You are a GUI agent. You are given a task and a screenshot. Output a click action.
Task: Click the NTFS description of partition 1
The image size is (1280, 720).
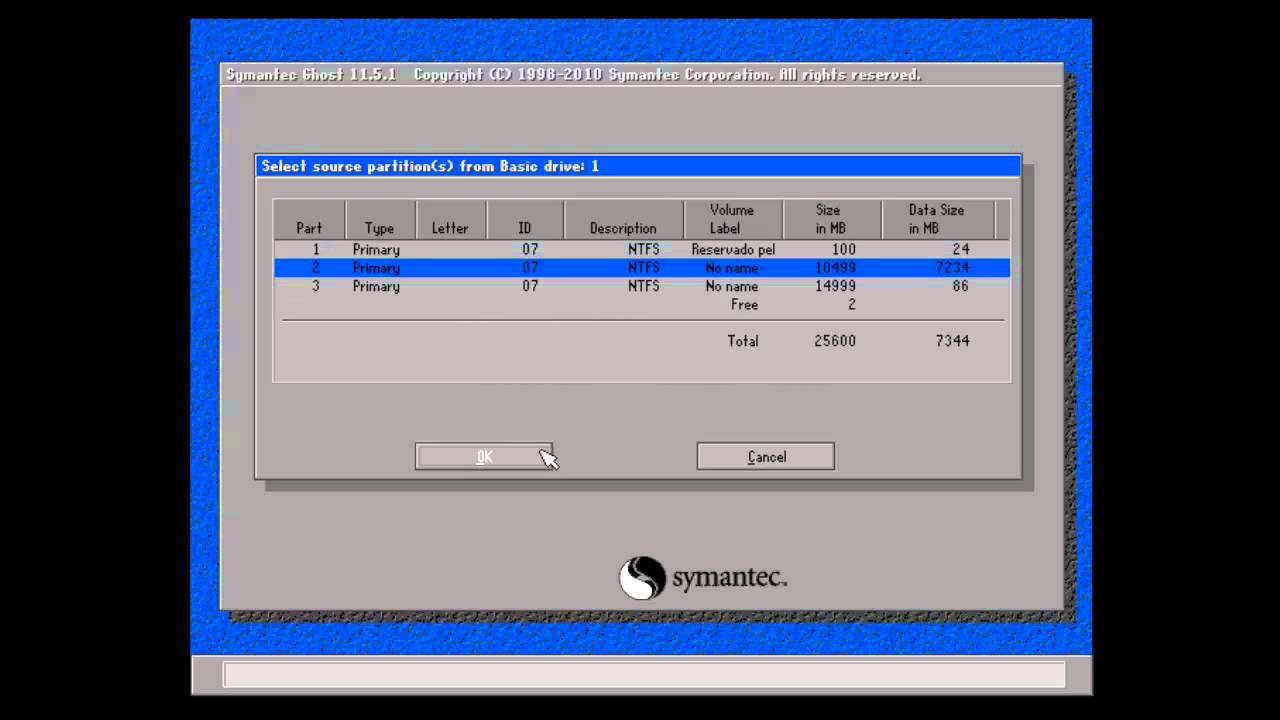click(644, 249)
